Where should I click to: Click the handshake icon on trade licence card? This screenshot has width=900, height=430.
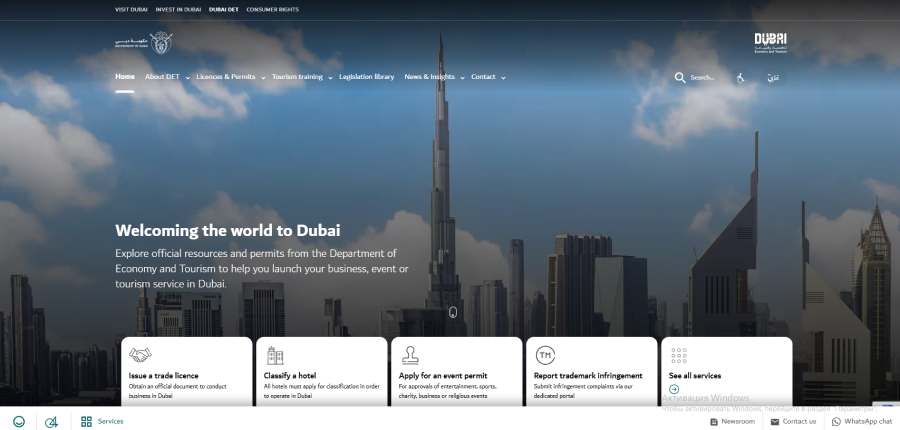pyautogui.click(x=140, y=355)
